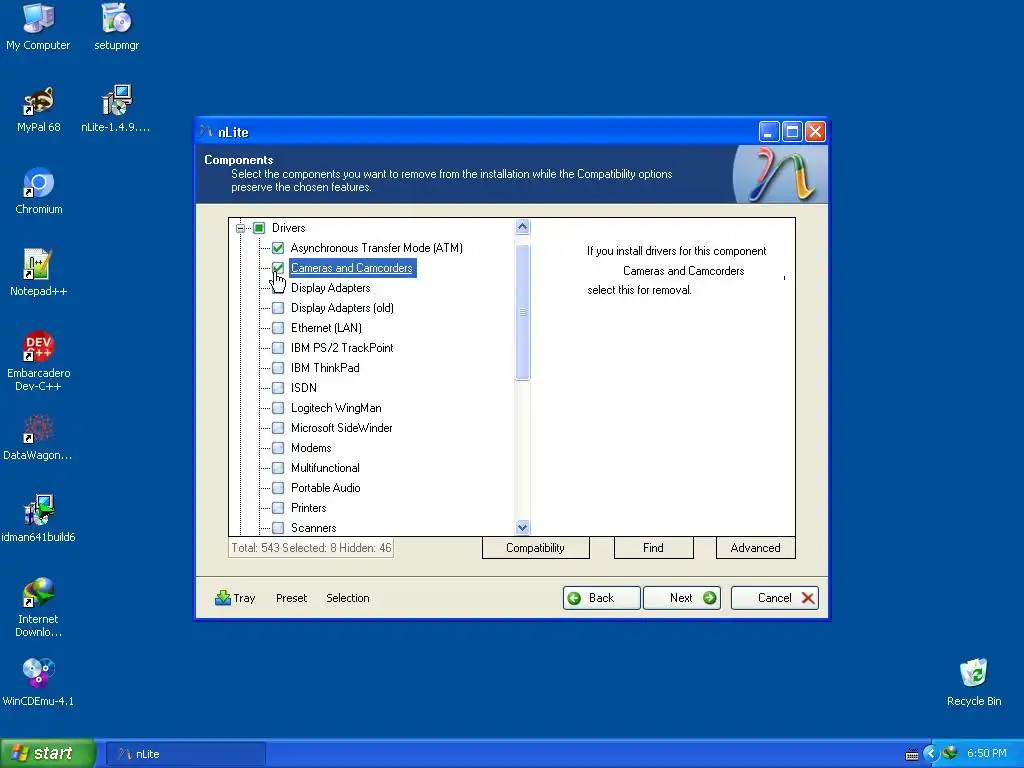Image resolution: width=1024 pixels, height=768 pixels.
Task: Click the Find button
Action: click(x=653, y=547)
